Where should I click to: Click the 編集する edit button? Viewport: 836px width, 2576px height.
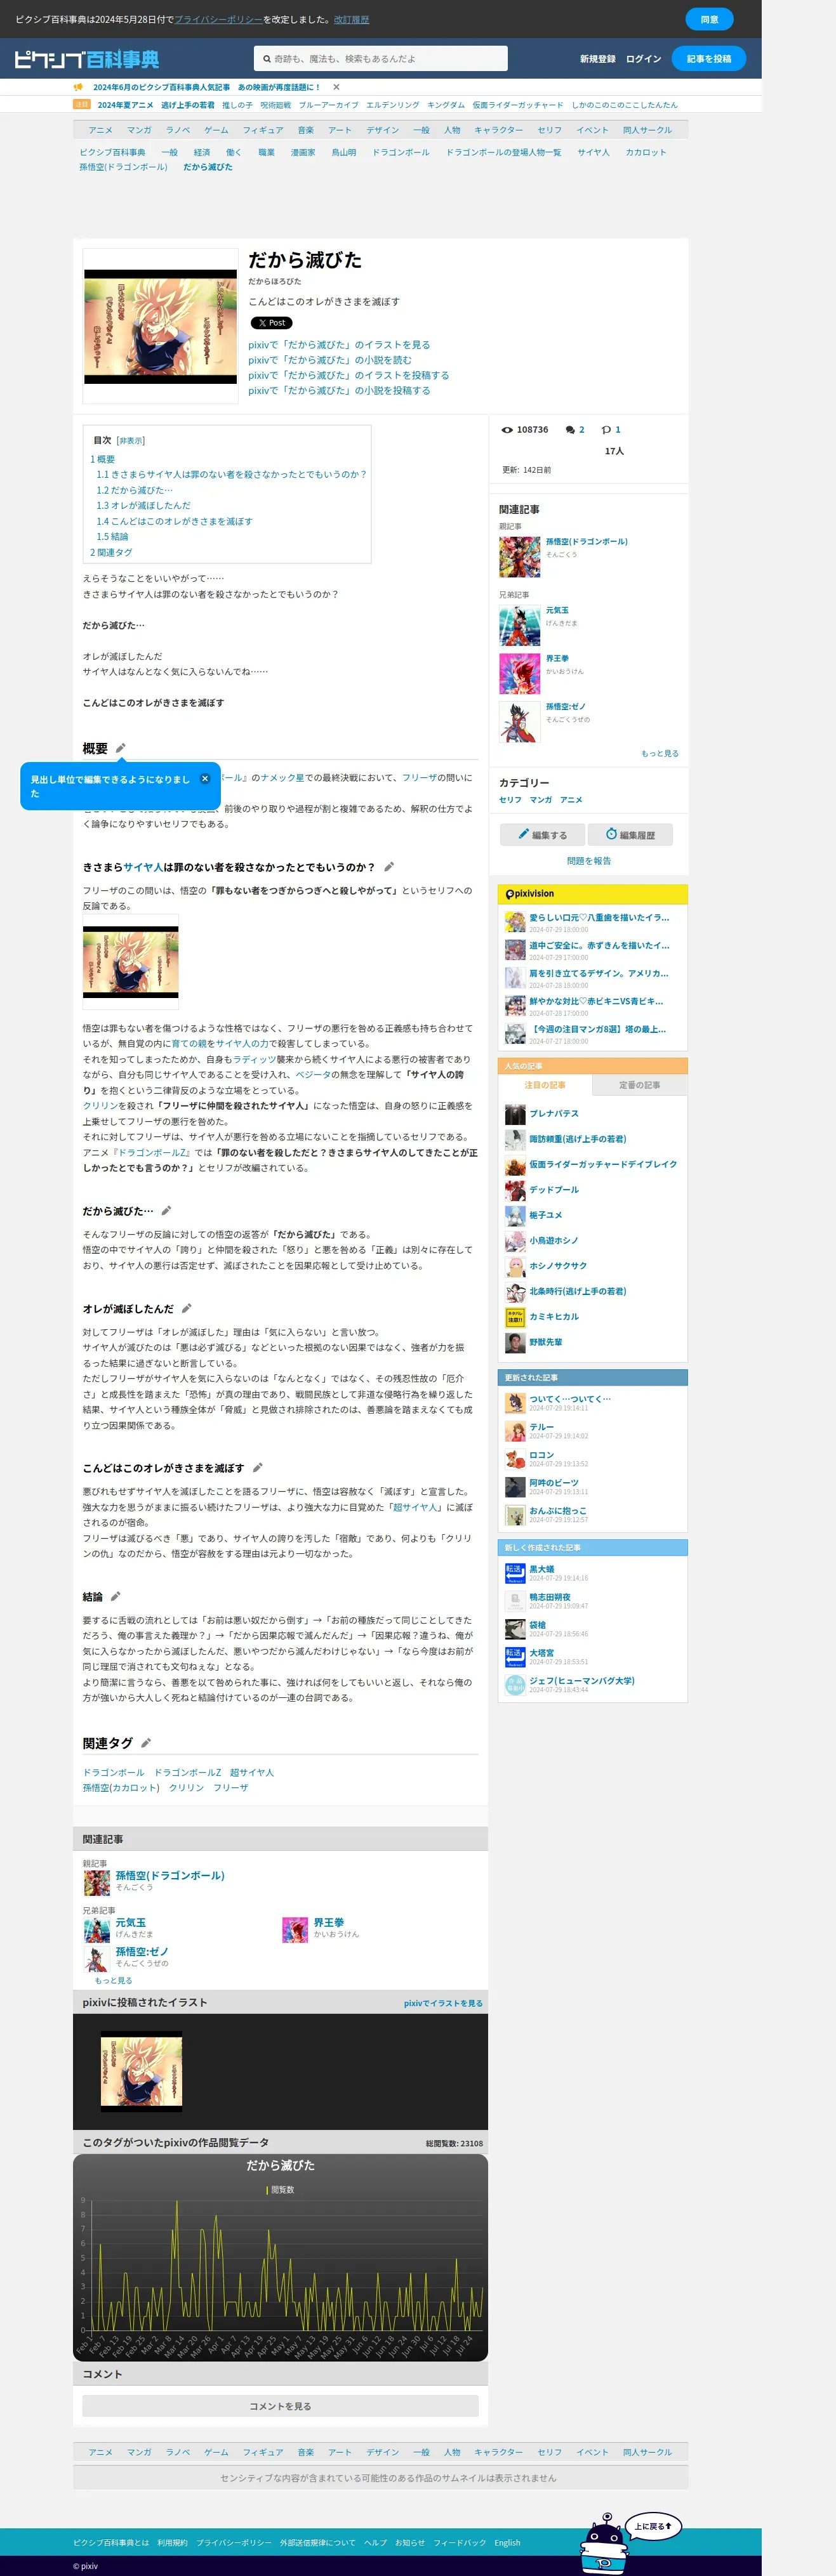point(542,835)
